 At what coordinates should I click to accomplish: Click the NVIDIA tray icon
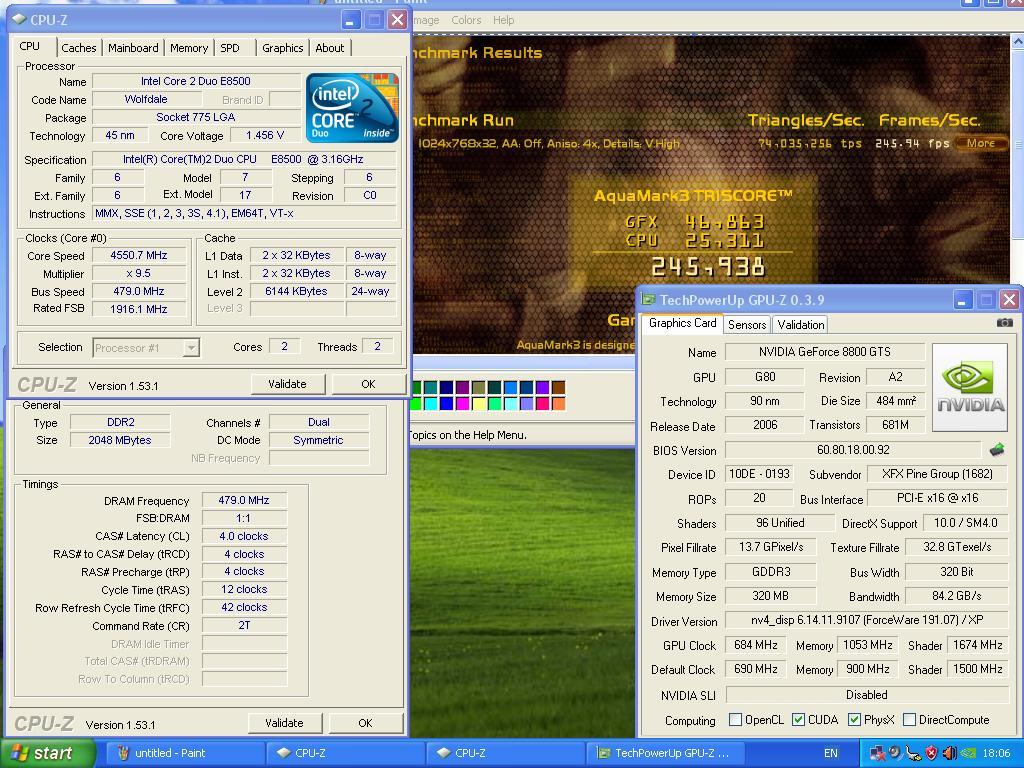tap(968, 753)
